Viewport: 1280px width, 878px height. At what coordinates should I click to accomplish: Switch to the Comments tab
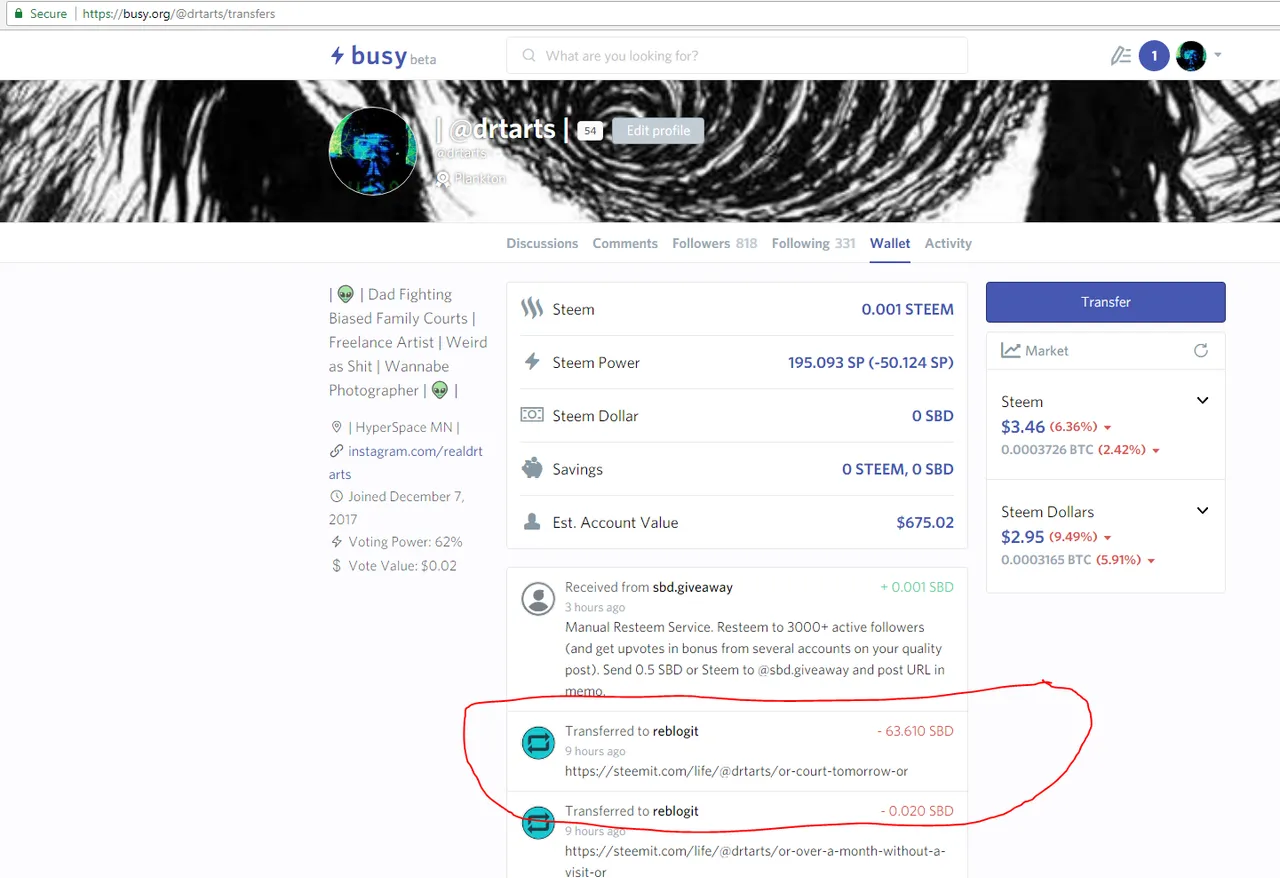[625, 243]
